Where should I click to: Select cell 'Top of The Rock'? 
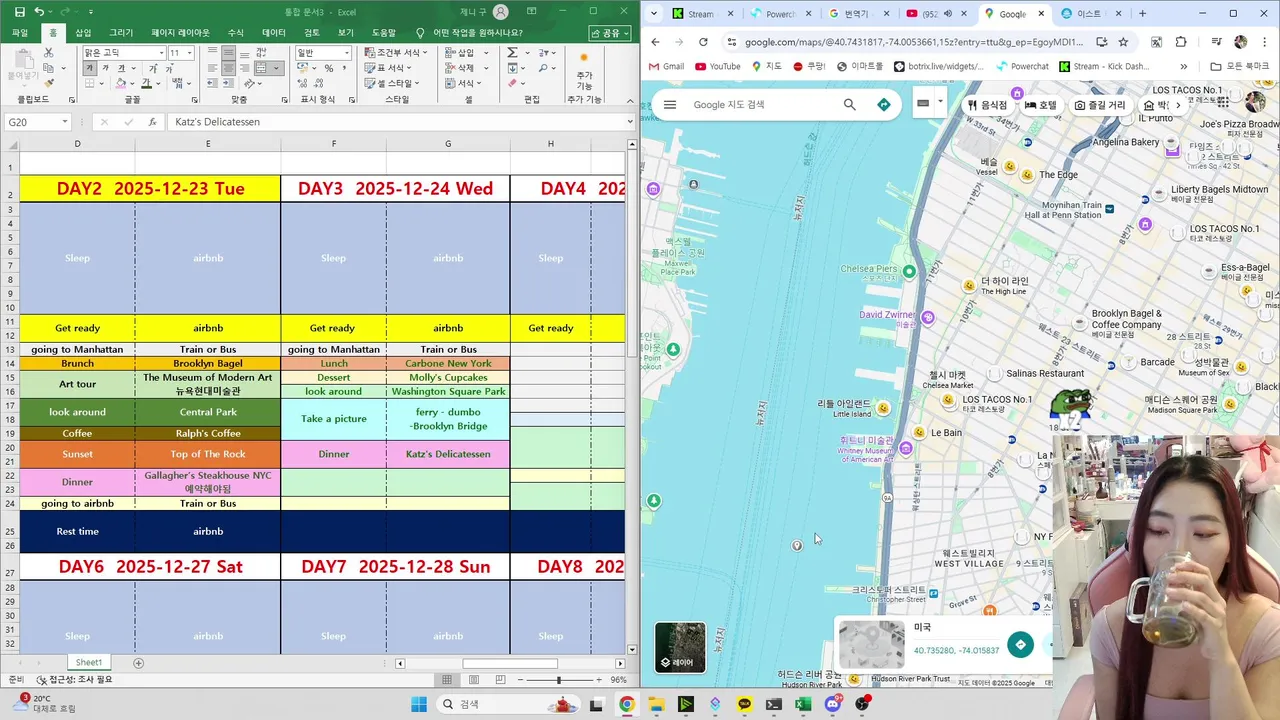208,454
